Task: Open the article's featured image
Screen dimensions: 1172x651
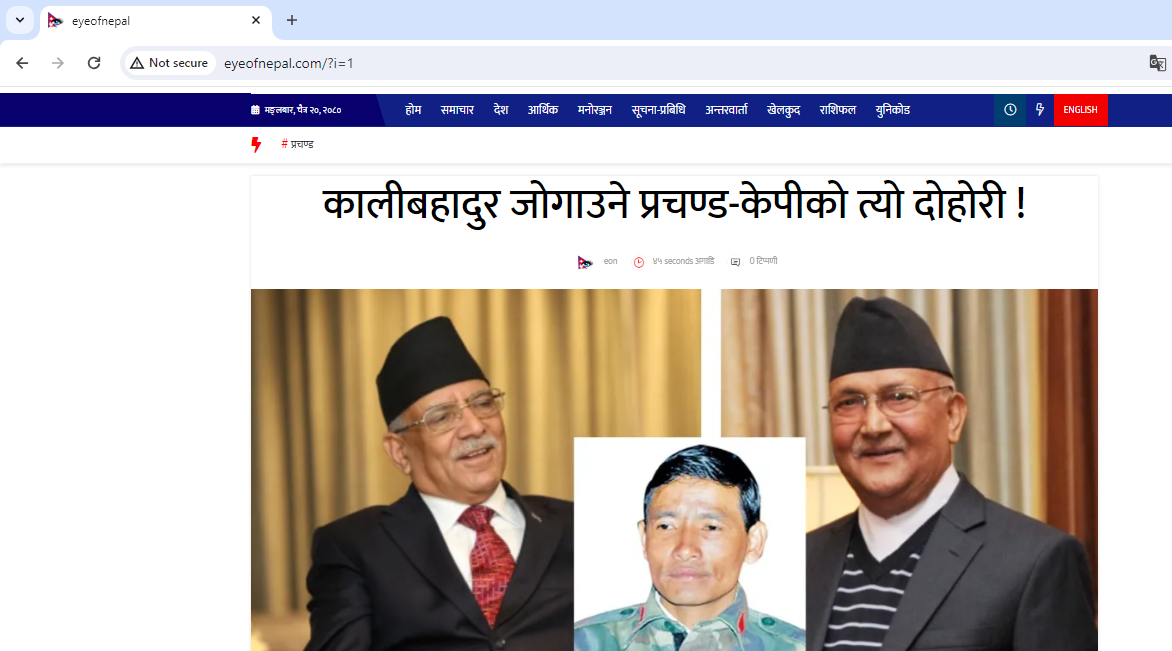Action: 674,469
